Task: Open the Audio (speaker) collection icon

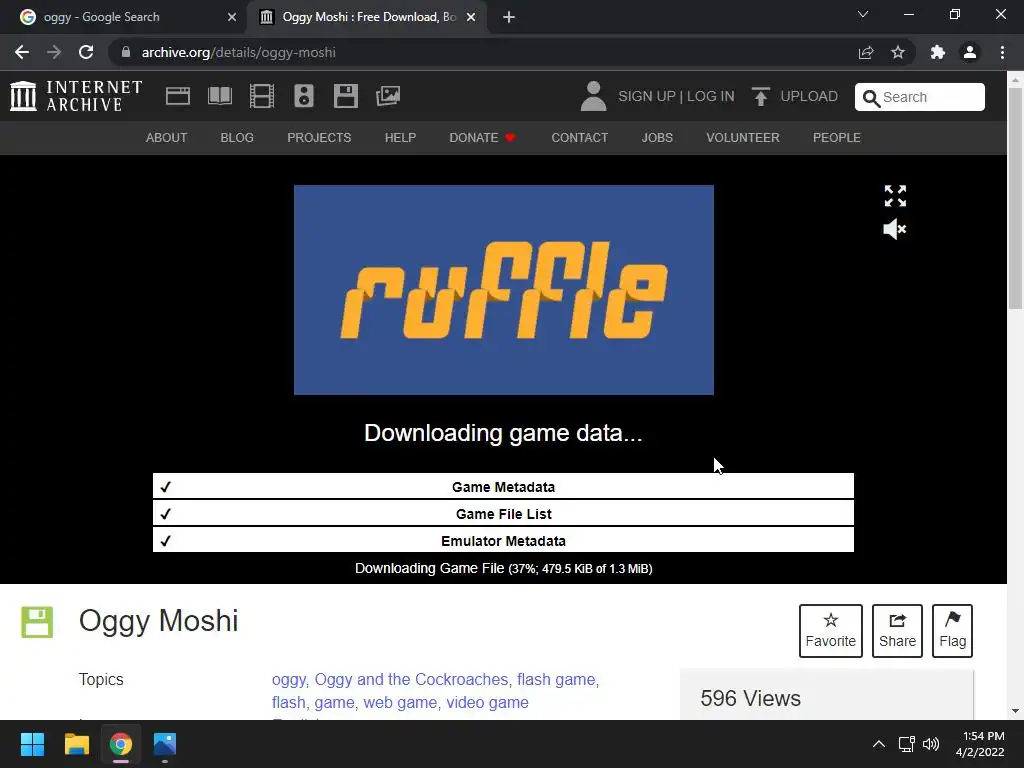Action: [304, 96]
